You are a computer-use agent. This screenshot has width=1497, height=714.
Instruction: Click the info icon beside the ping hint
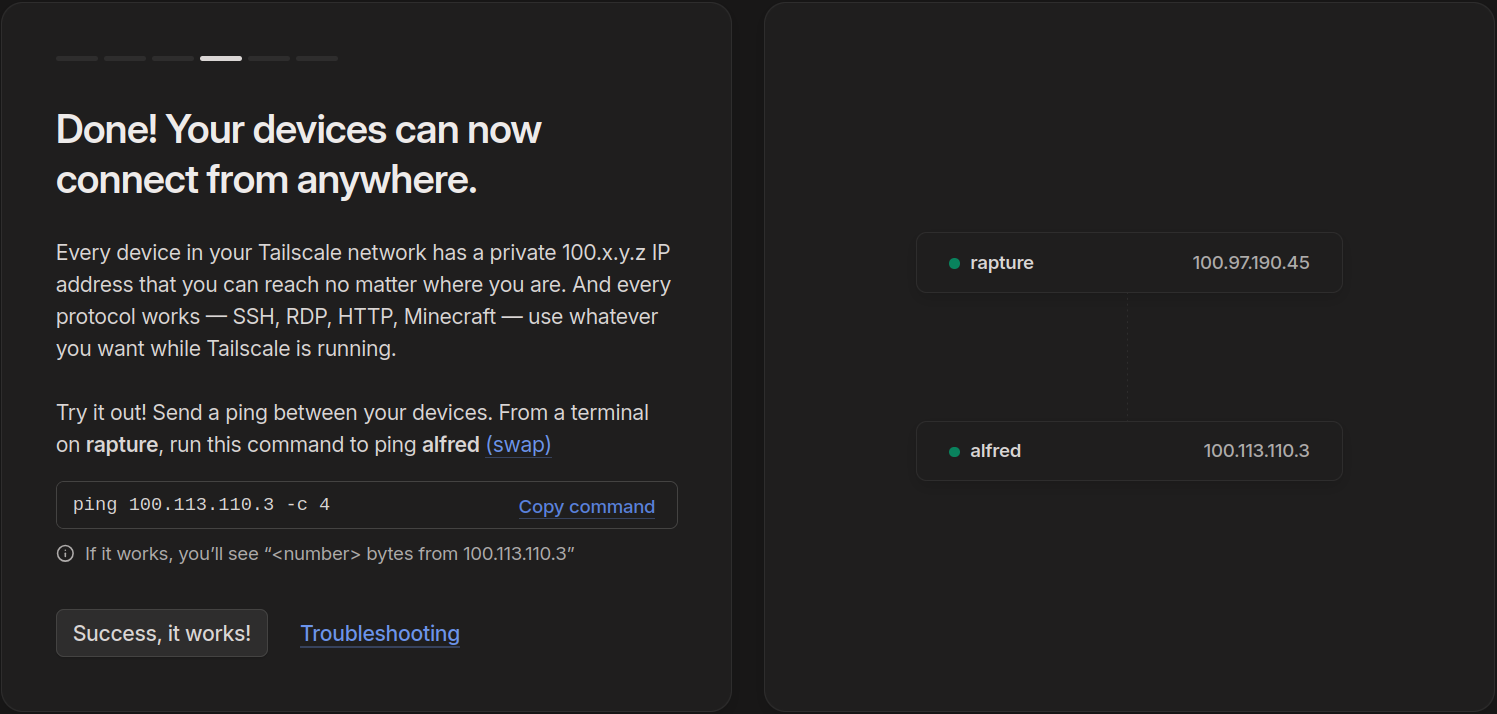(65, 554)
